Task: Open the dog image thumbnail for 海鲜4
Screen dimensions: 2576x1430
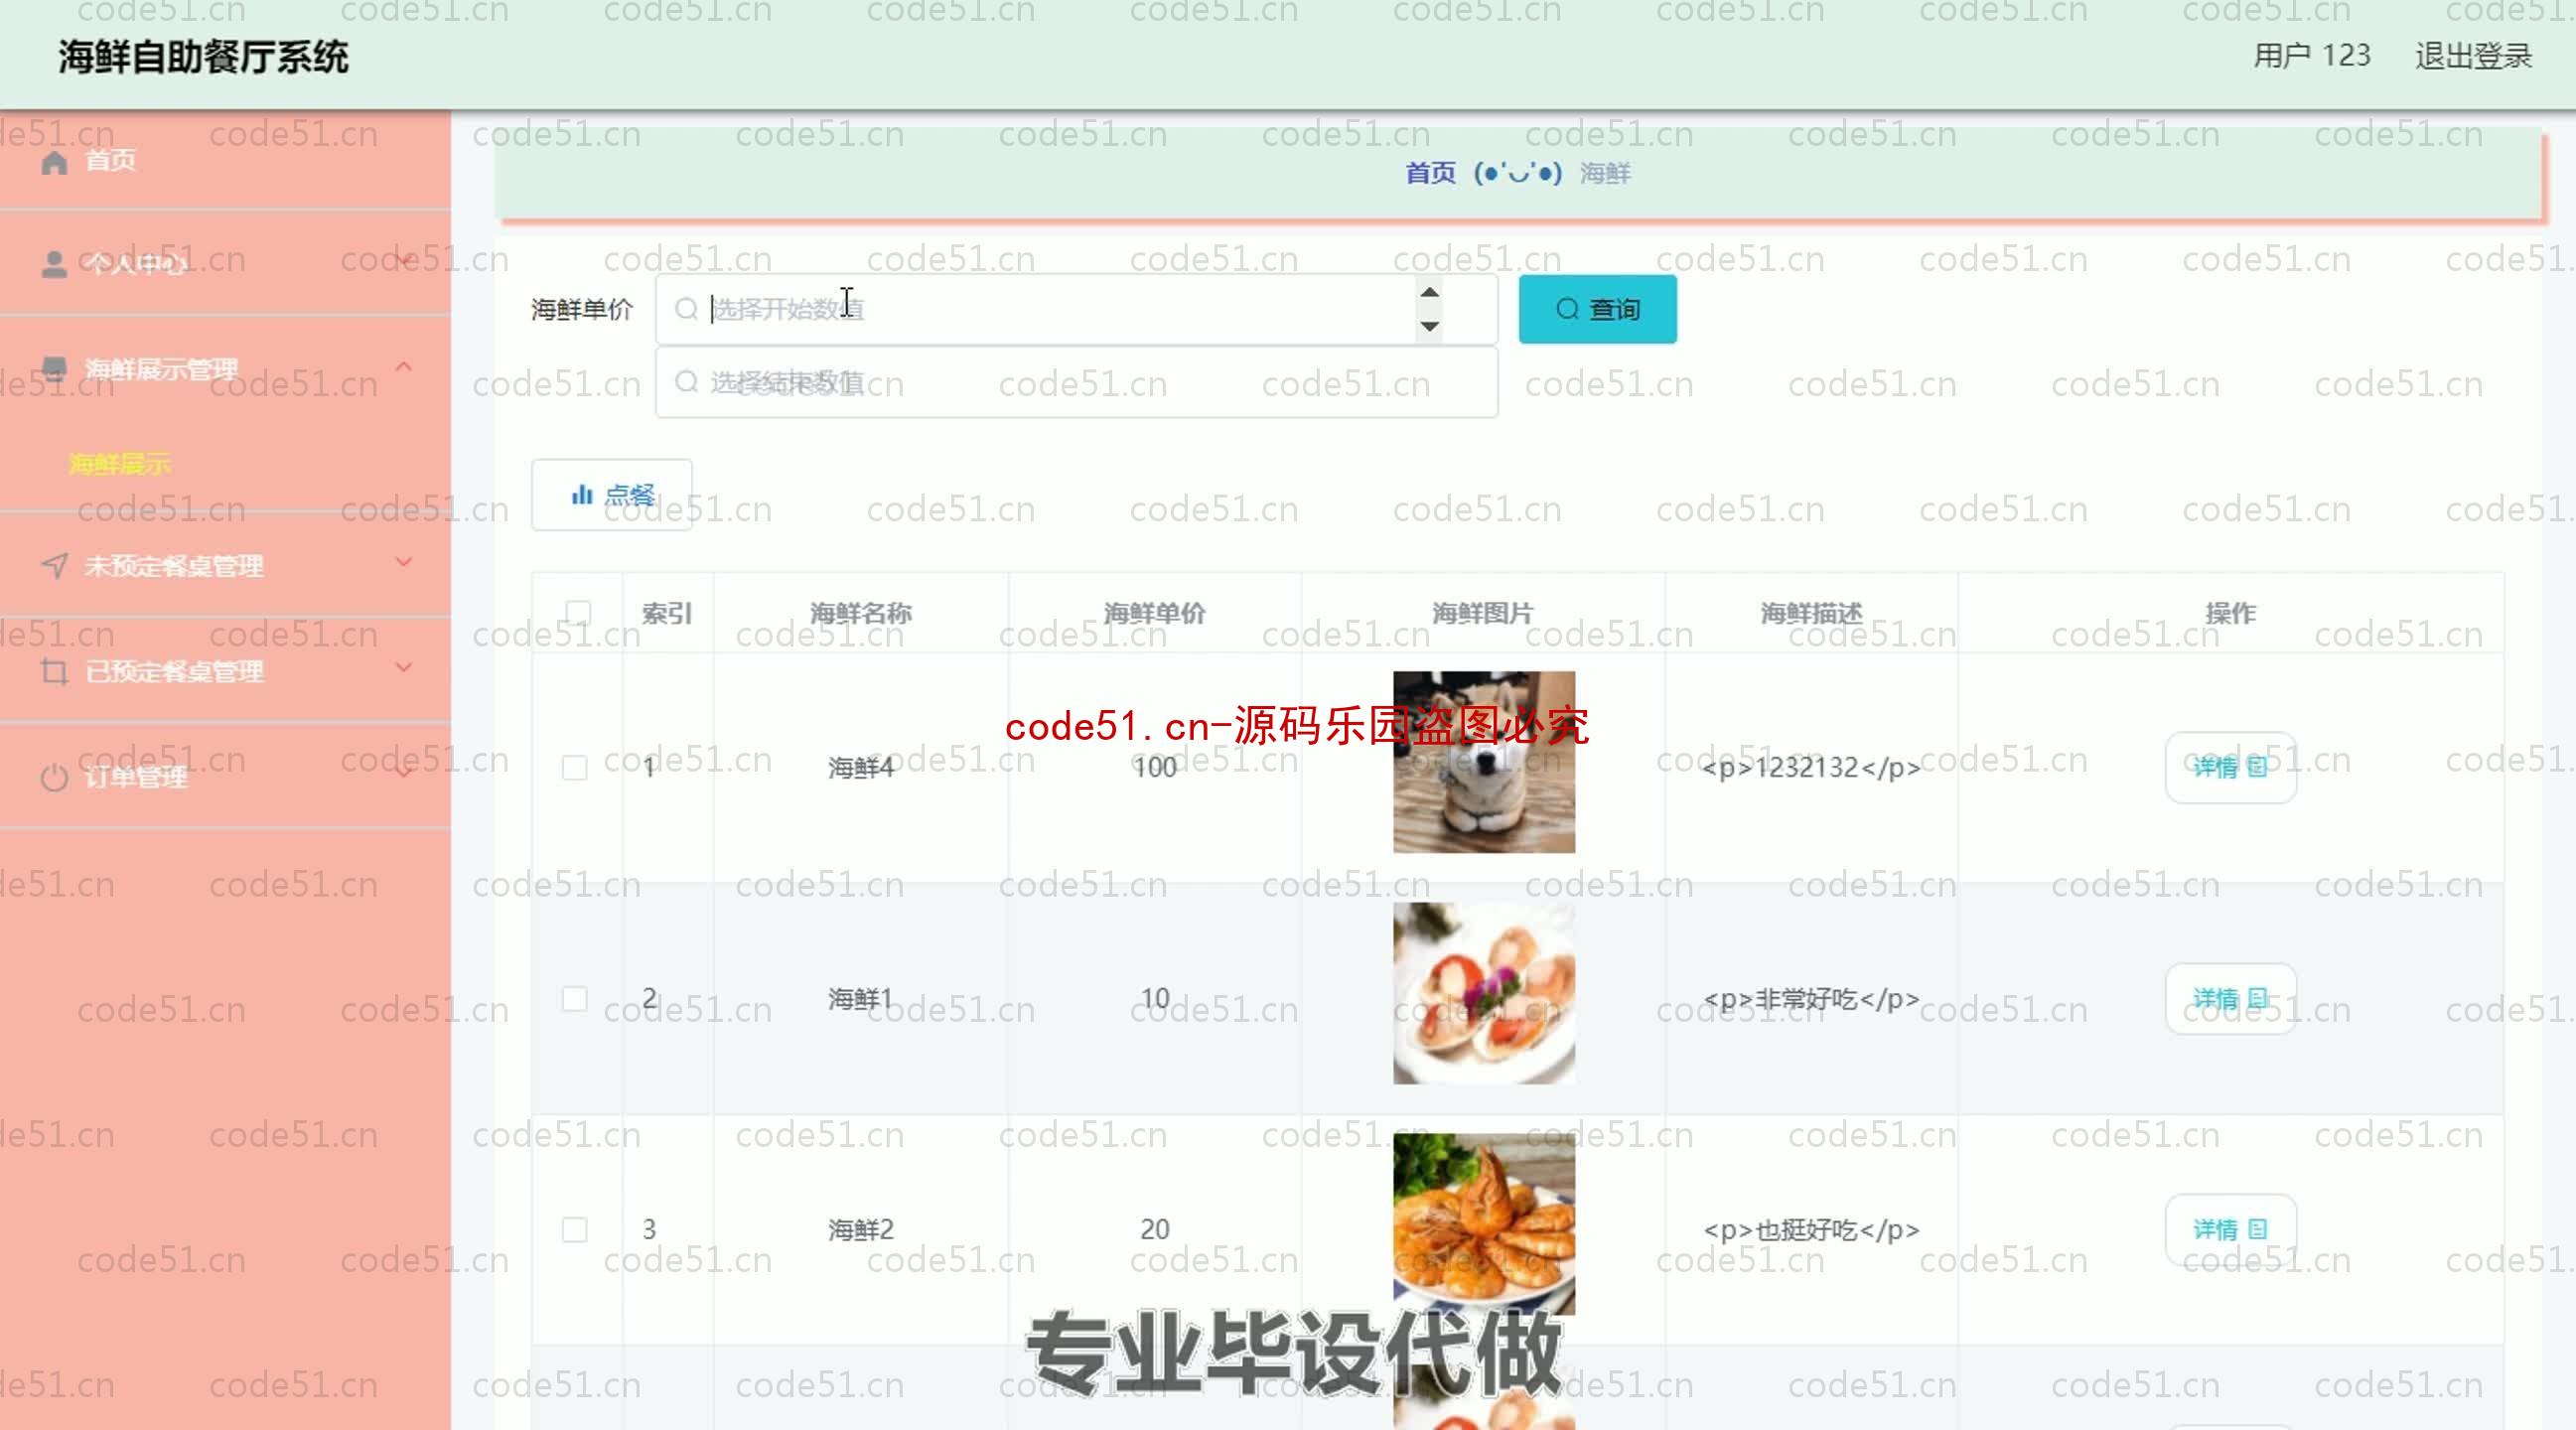Action: coord(1484,762)
